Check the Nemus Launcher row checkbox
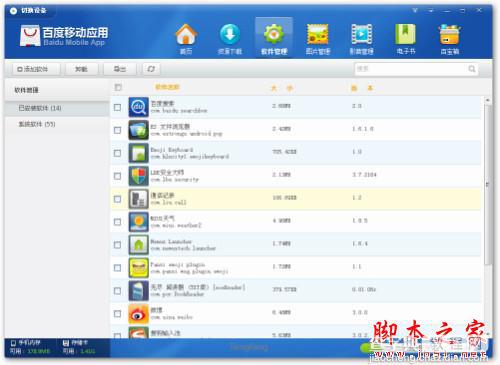500x365 pixels. point(117,245)
